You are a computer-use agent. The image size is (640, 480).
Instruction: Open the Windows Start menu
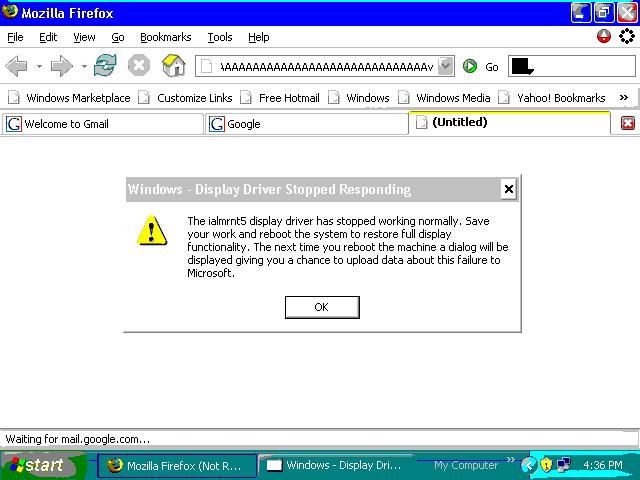(x=35, y=465)
